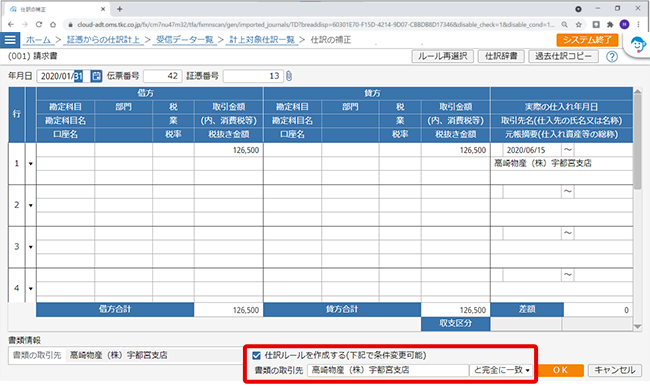Open browser profile avatar
Image resolution: width=650 pixels, height=387 pixels.
click(624, 24)
